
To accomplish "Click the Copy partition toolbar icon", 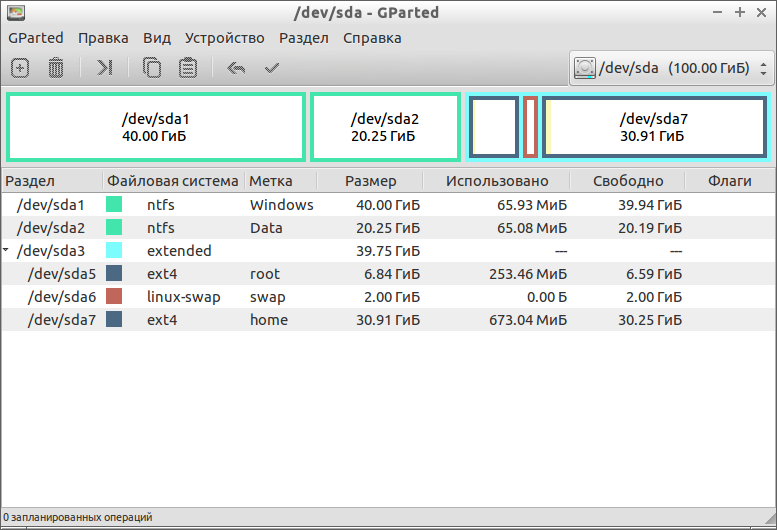I will click(x=152, y=68).
